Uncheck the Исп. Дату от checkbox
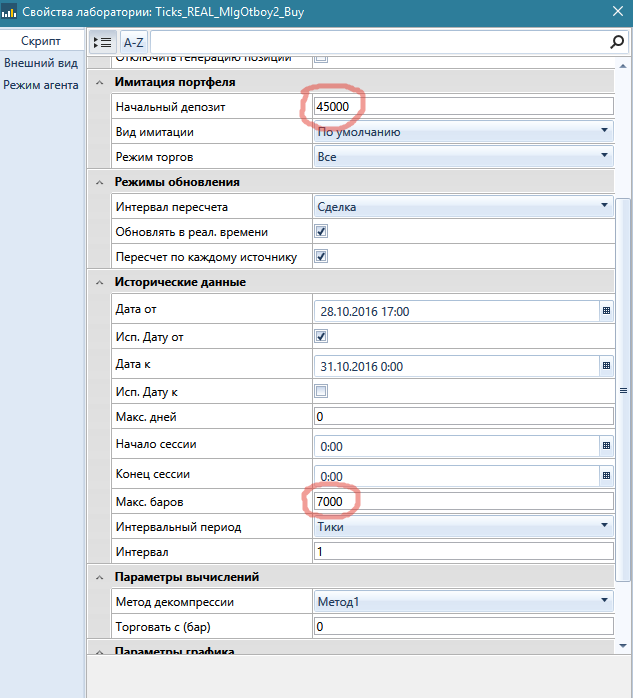Viewport: 633px width, 698px height. 321,337
